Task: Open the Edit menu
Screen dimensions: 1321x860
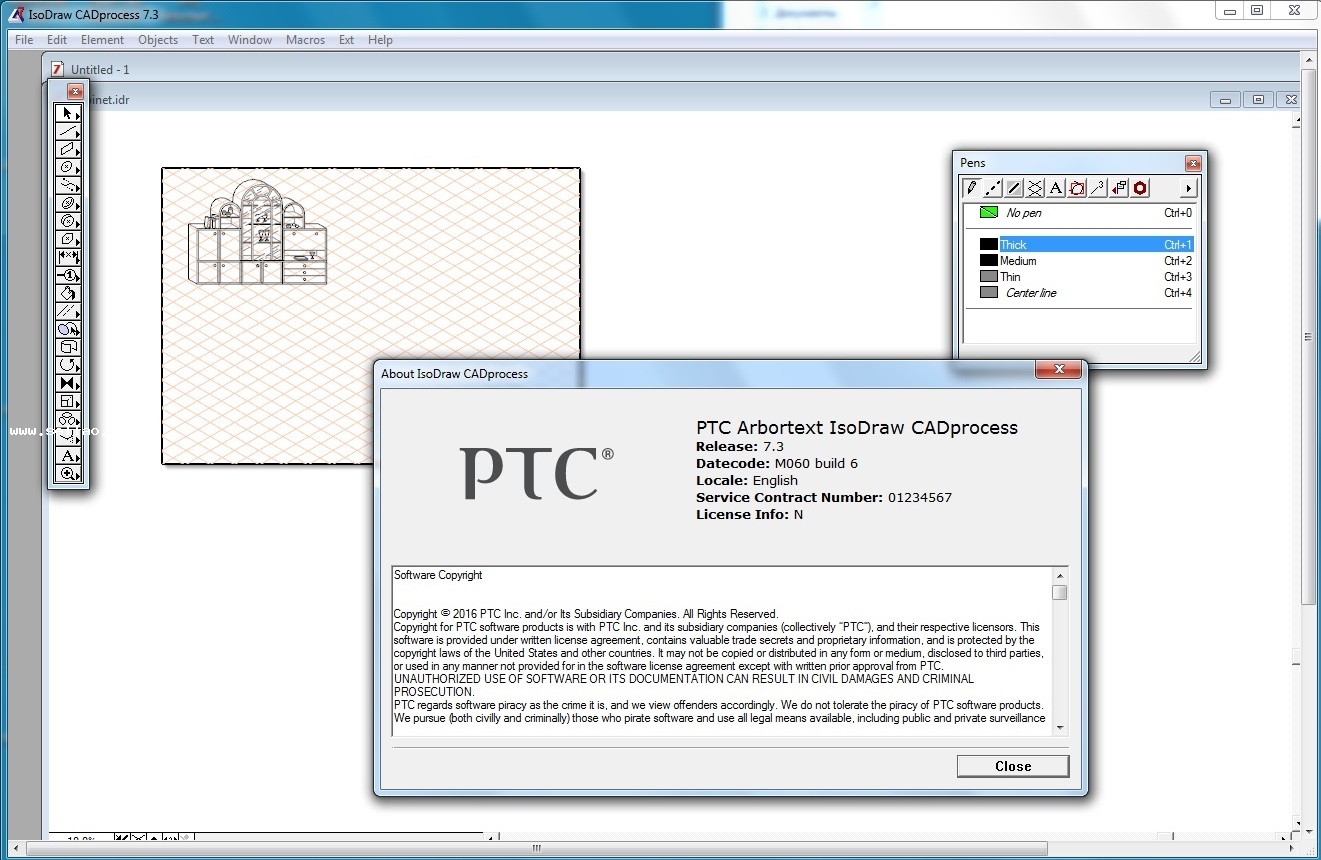Action: click(57, 40)
